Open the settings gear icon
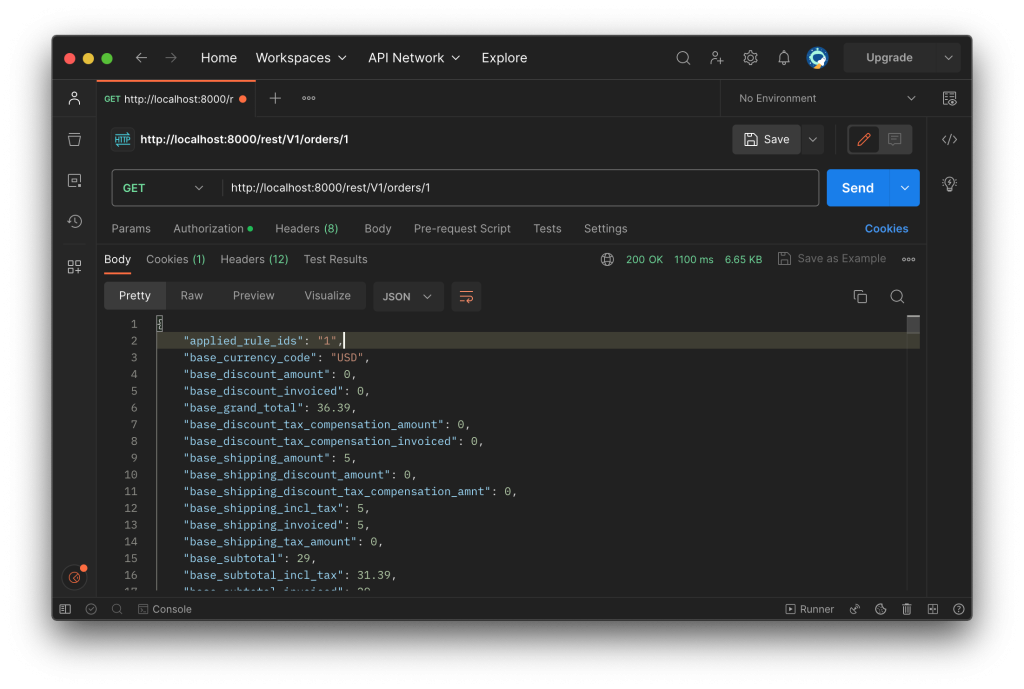This screenshot has height=689, width=1024. pyautogui.click(x=750, y=57)
